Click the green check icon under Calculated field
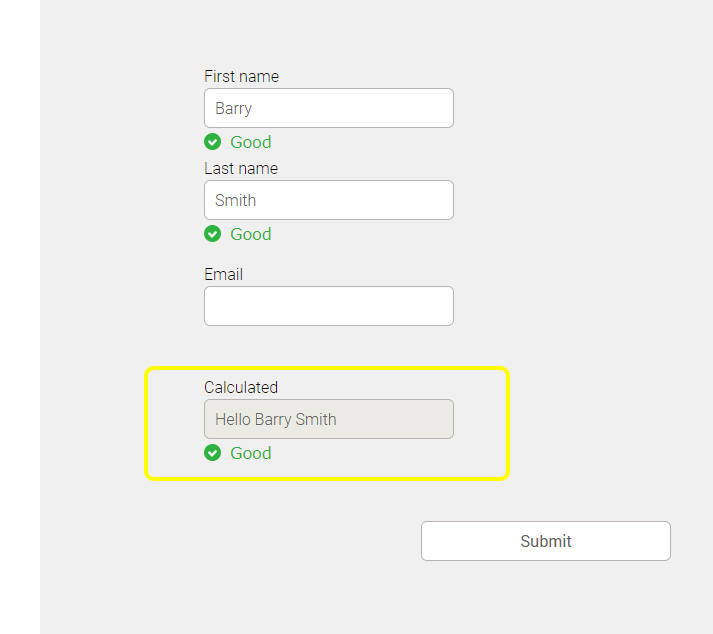713x634 pixels. click(212, 453)
